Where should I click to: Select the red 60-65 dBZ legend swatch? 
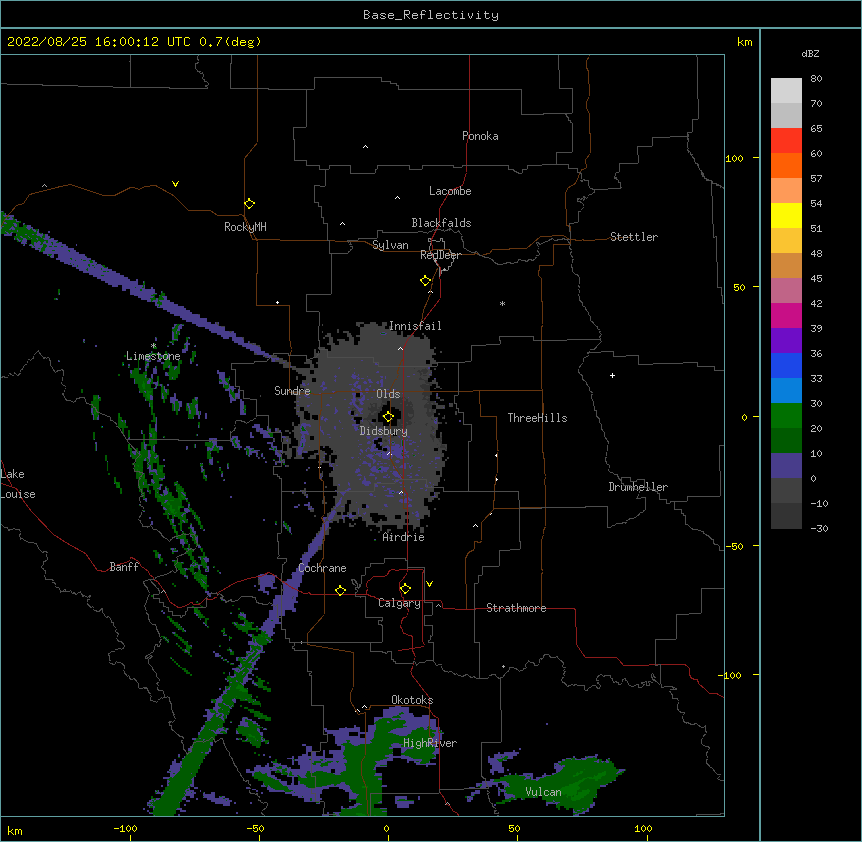click(786, 141)
